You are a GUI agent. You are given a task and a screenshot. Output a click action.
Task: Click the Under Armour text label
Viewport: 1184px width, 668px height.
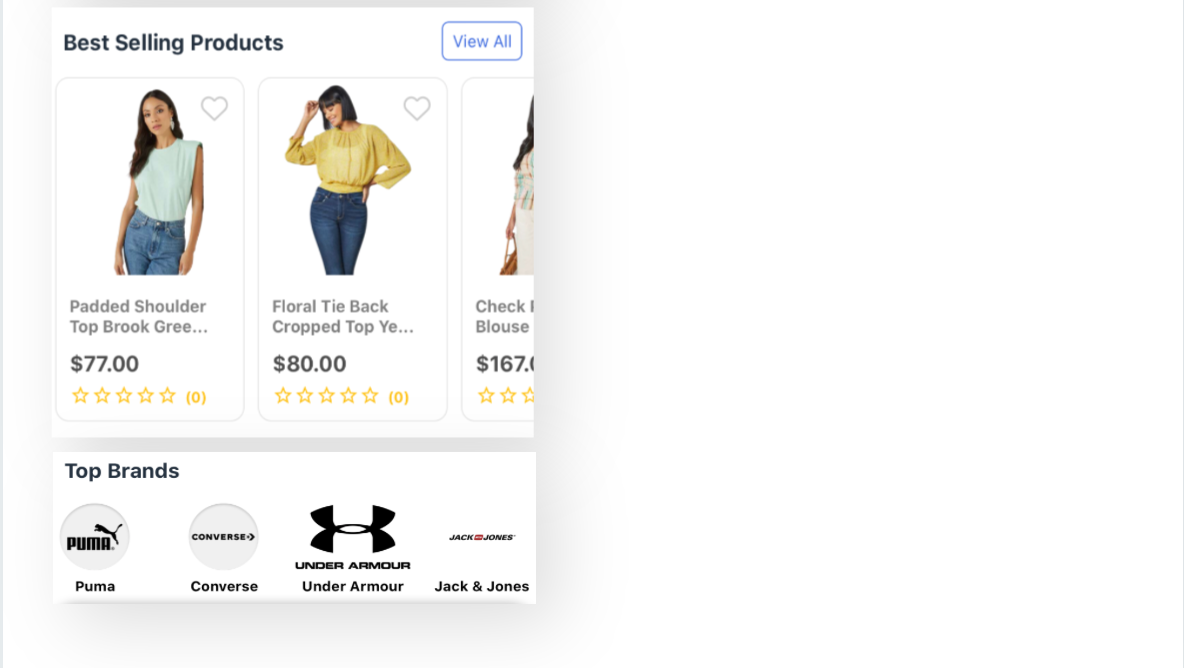click(x=353, y=586)
